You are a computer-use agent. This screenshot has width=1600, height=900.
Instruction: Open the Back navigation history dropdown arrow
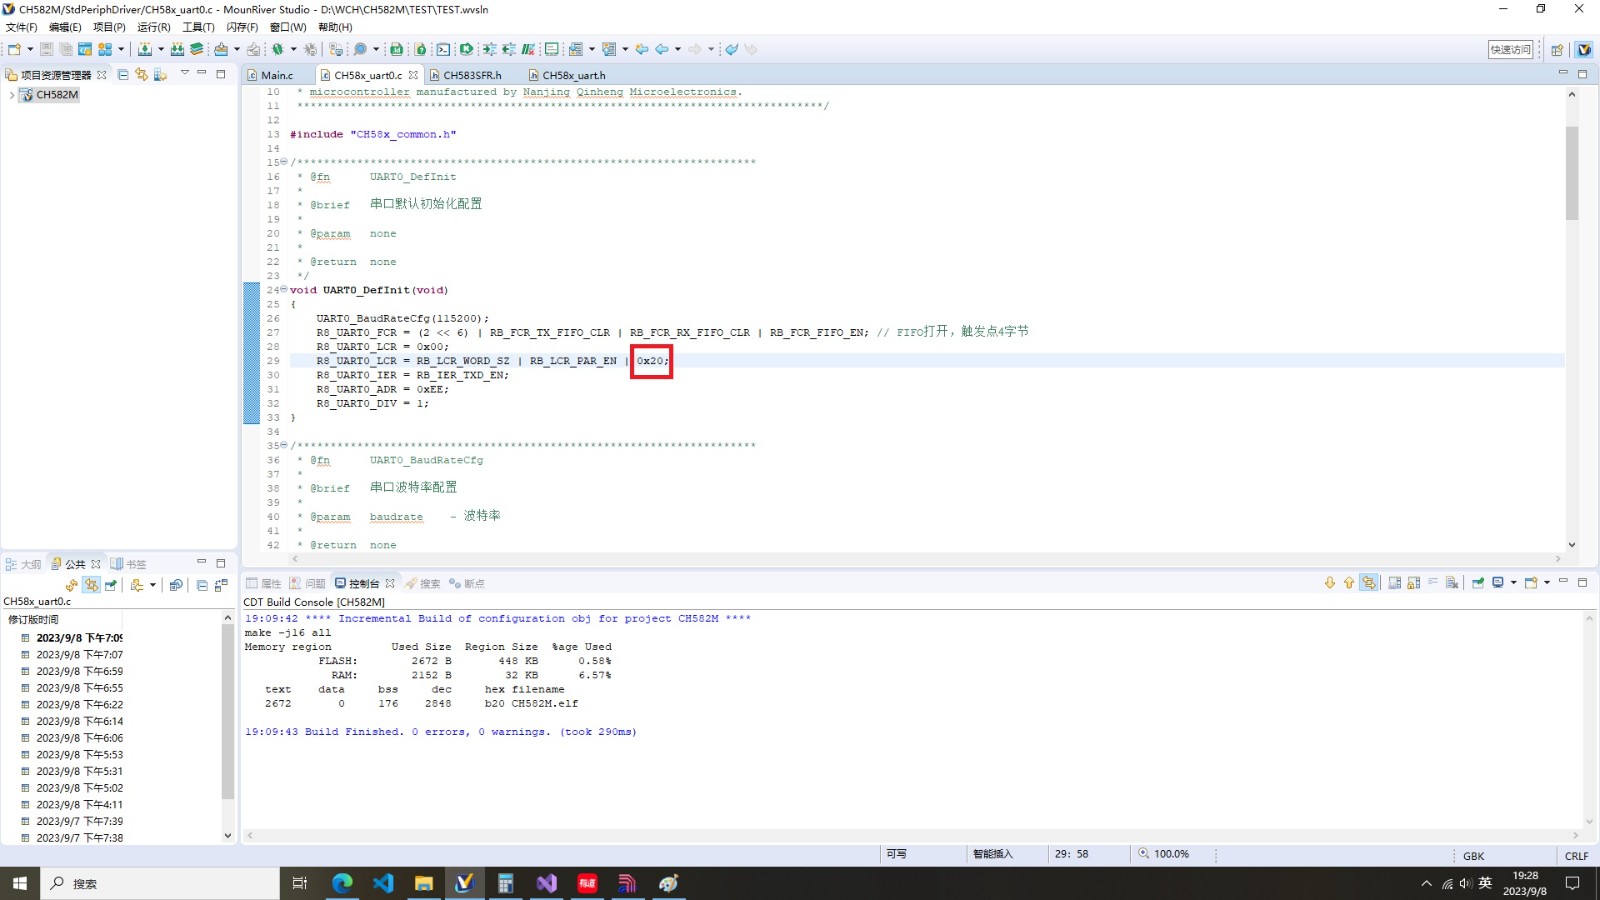678,49
